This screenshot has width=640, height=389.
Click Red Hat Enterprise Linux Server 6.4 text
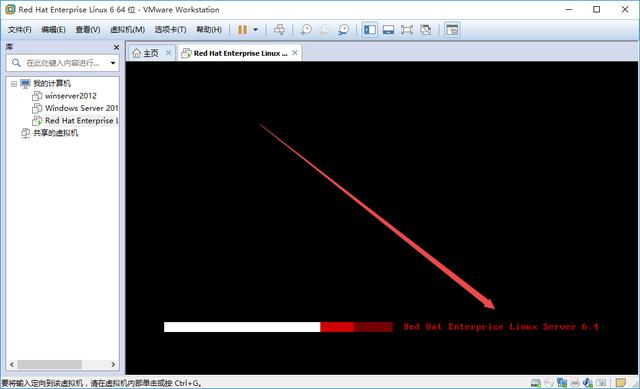[501, 326]
